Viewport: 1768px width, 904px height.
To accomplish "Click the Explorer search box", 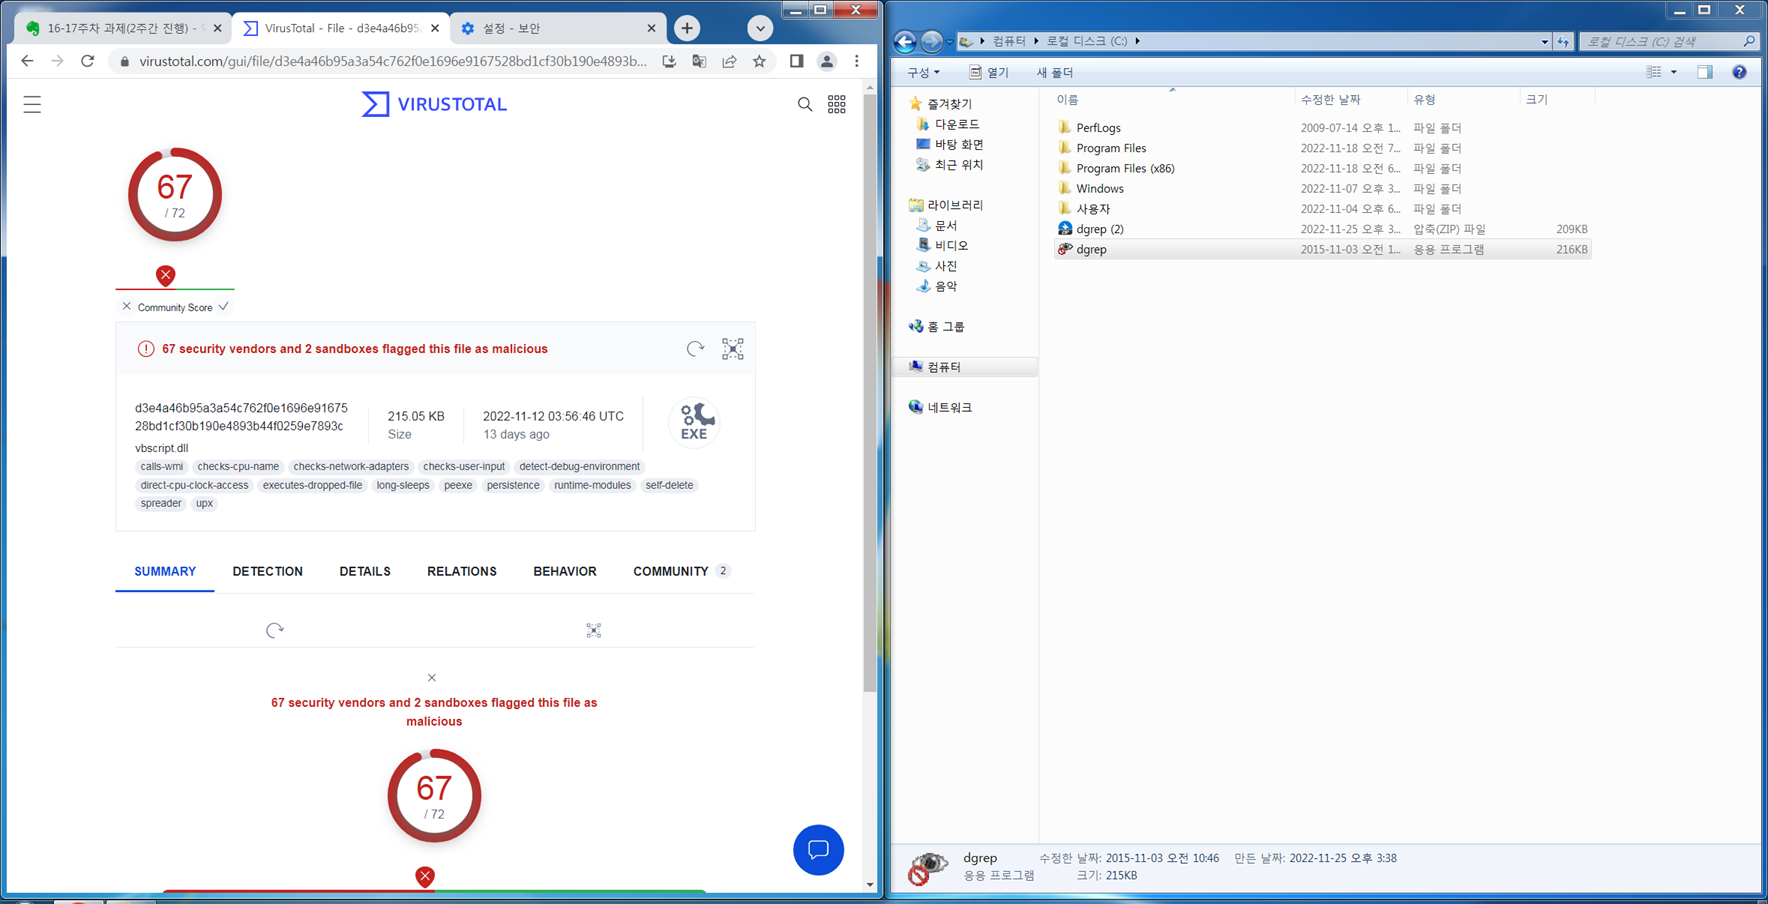I will 1668,41.
